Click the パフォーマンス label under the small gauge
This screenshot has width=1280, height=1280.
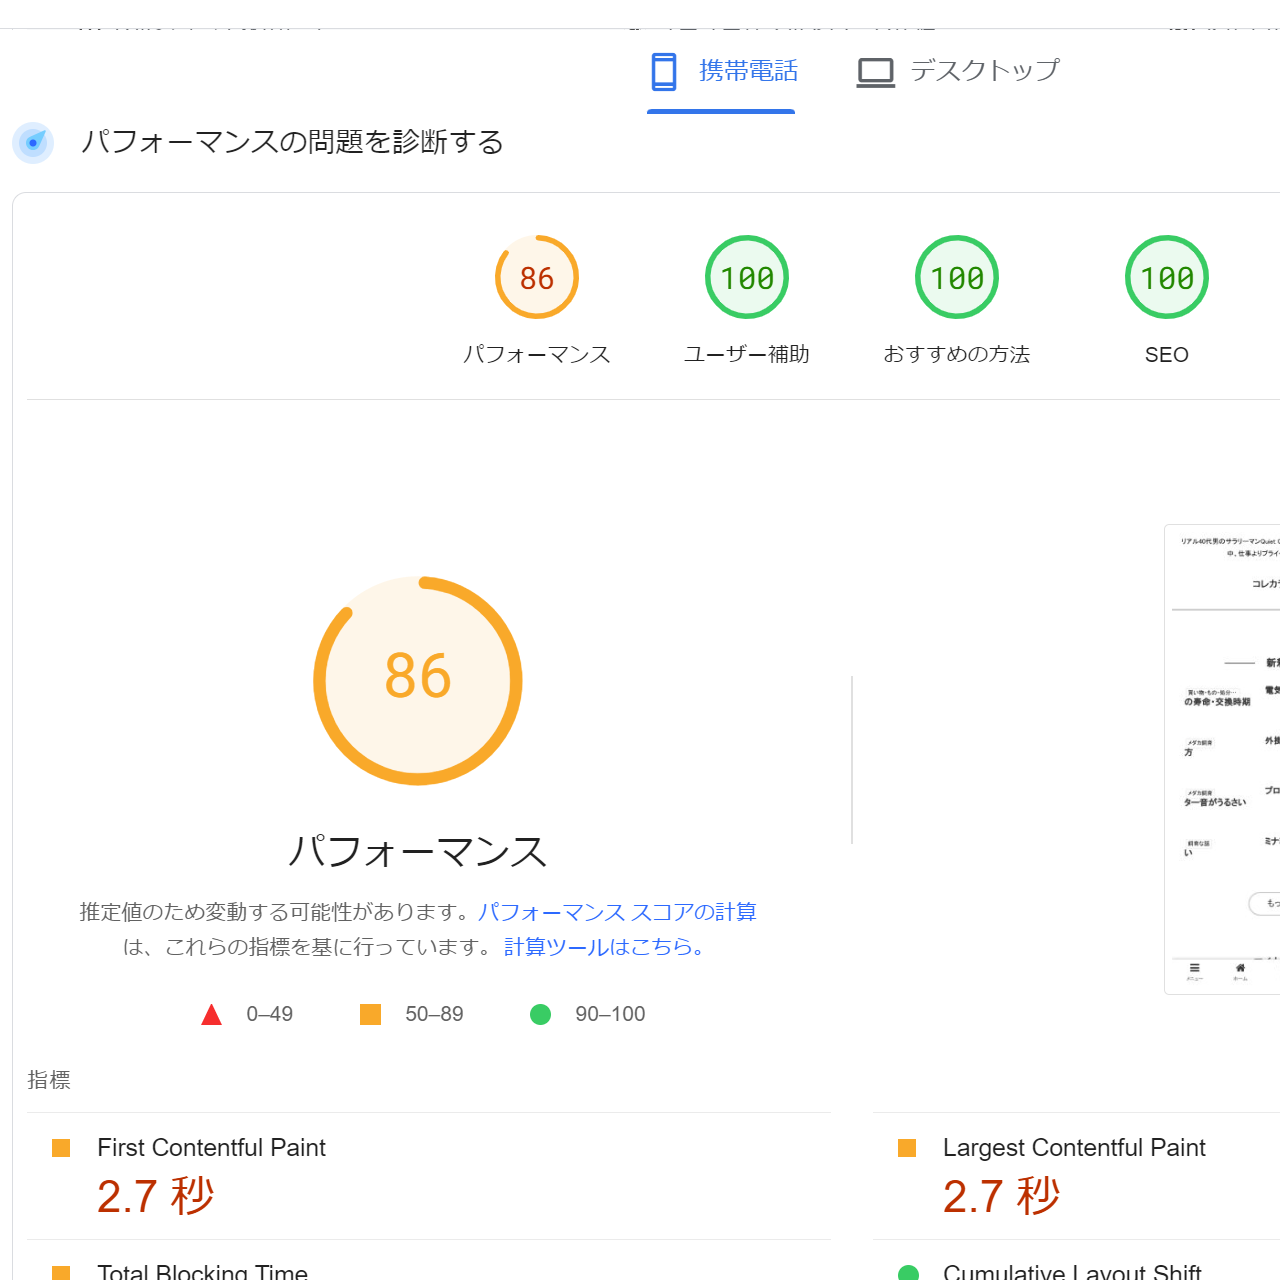[x=537, y=354]
